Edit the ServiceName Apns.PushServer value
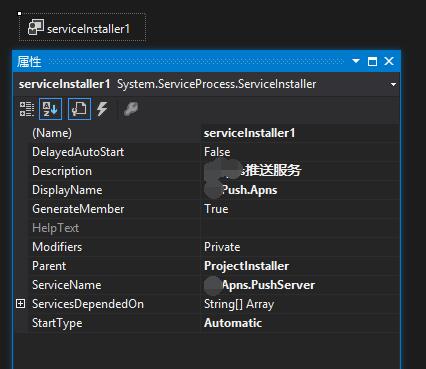Screen dimensions: 426x369 (300, 285)
